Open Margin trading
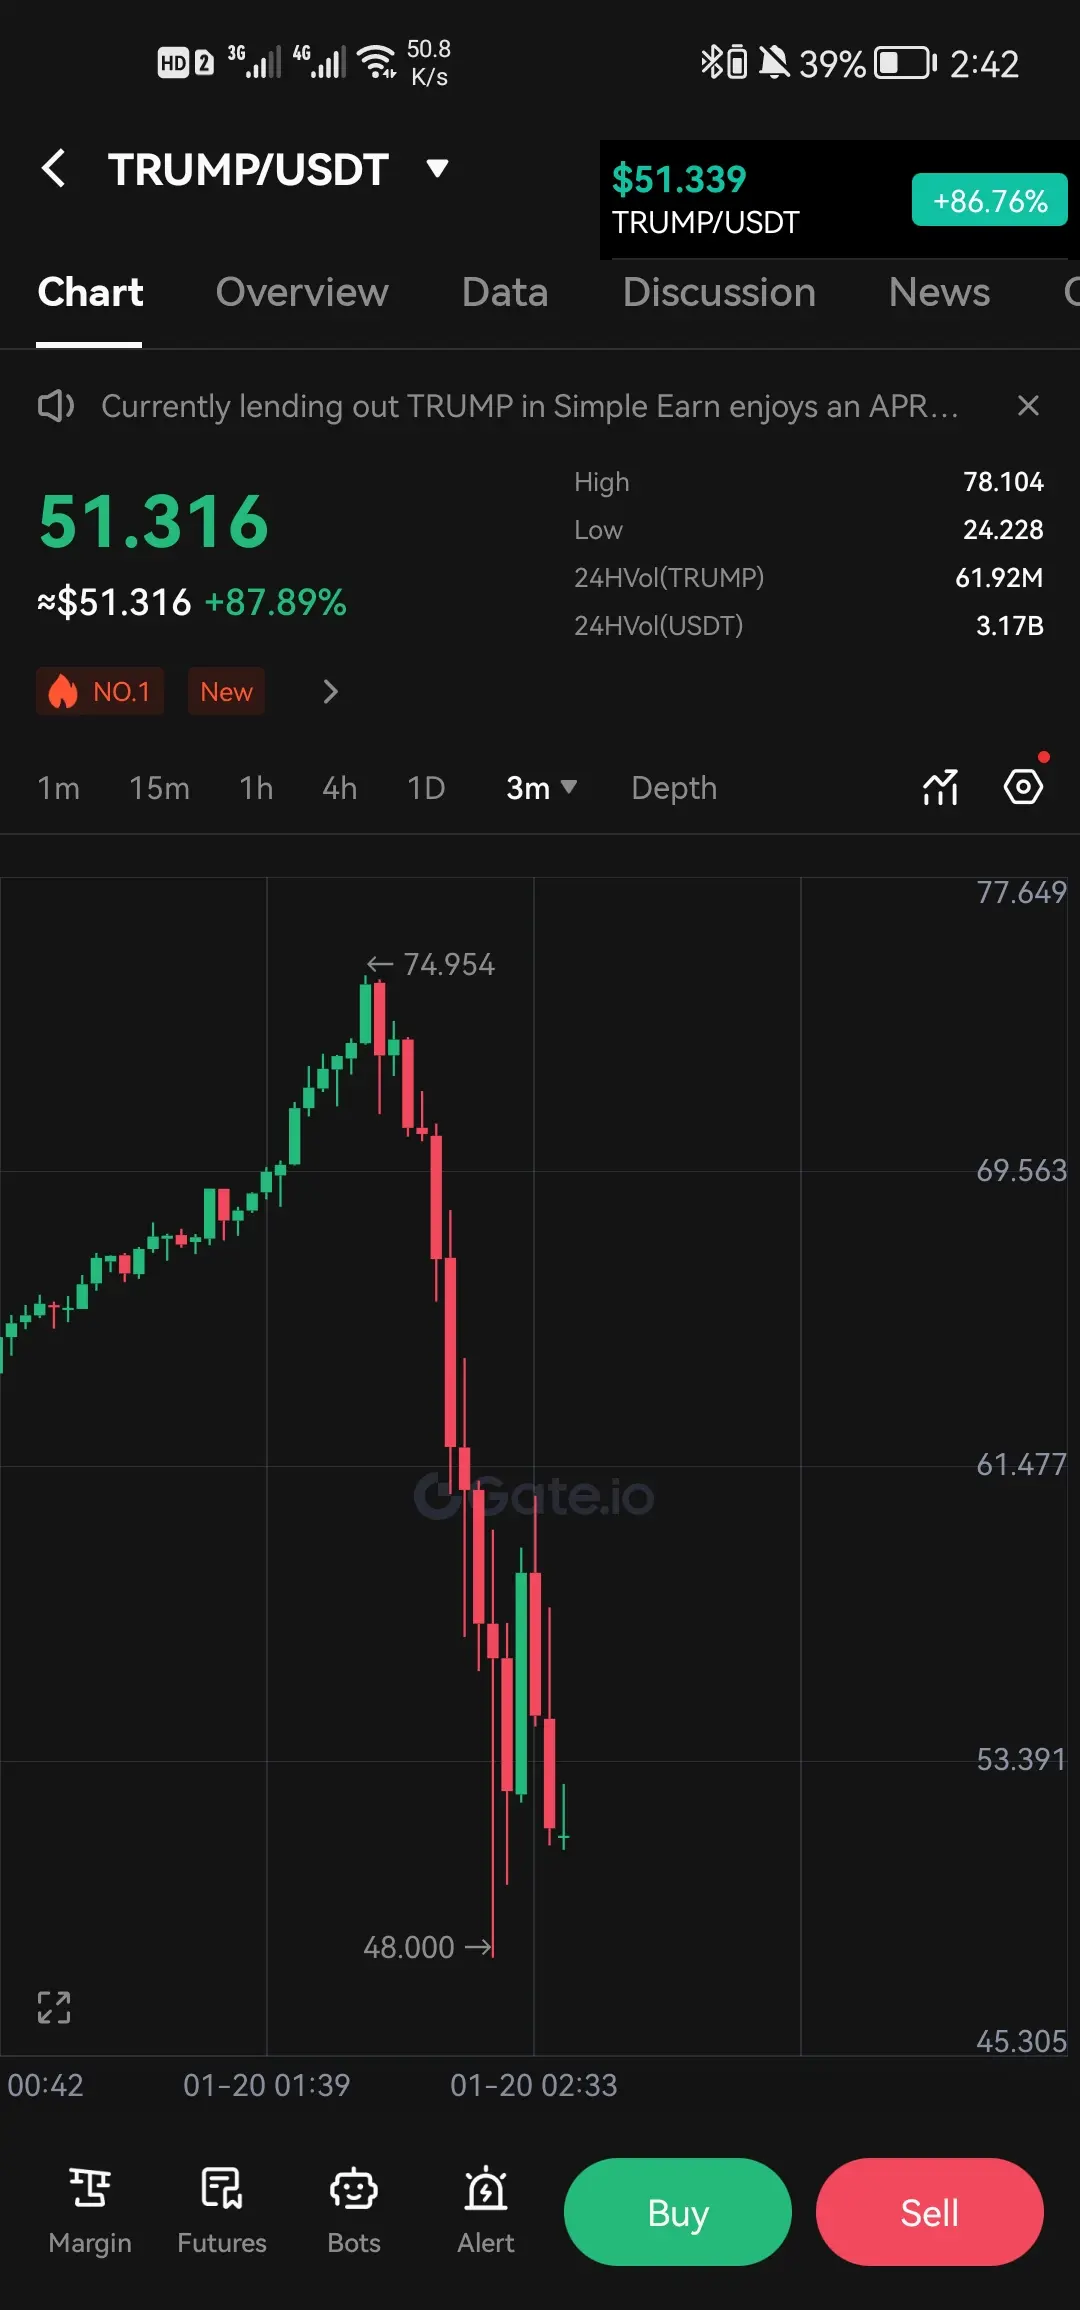Viewport: 1080px width, 2310px height. pyautogui.click(x=90, y=2211)
